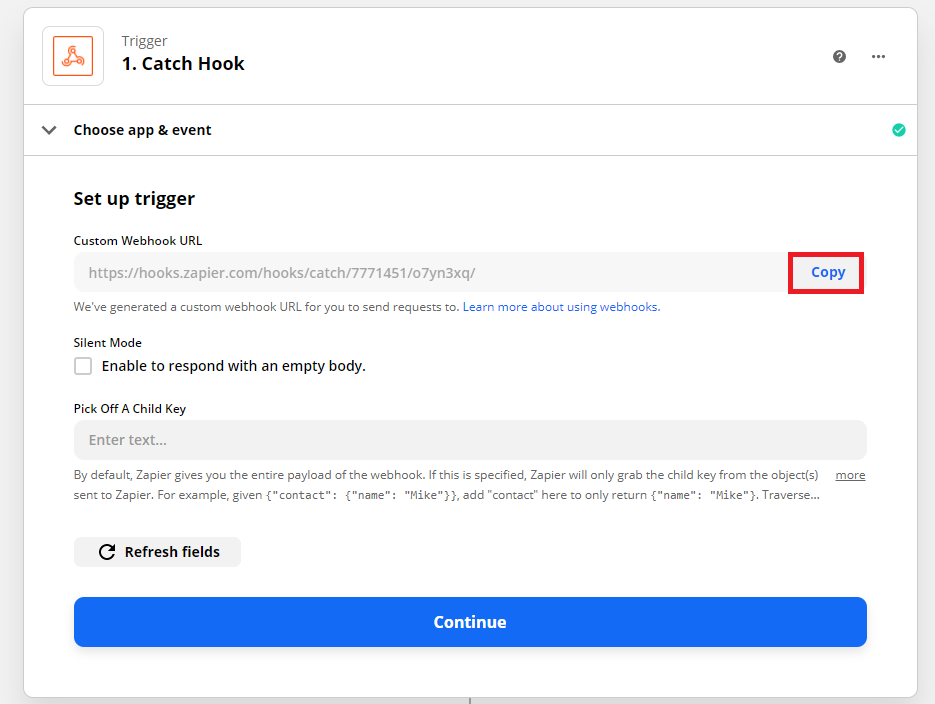Image resolution: width=935 pixels, height=704 pixels.
Task: Click the Refresh fields button
Action: click(157, 552)
